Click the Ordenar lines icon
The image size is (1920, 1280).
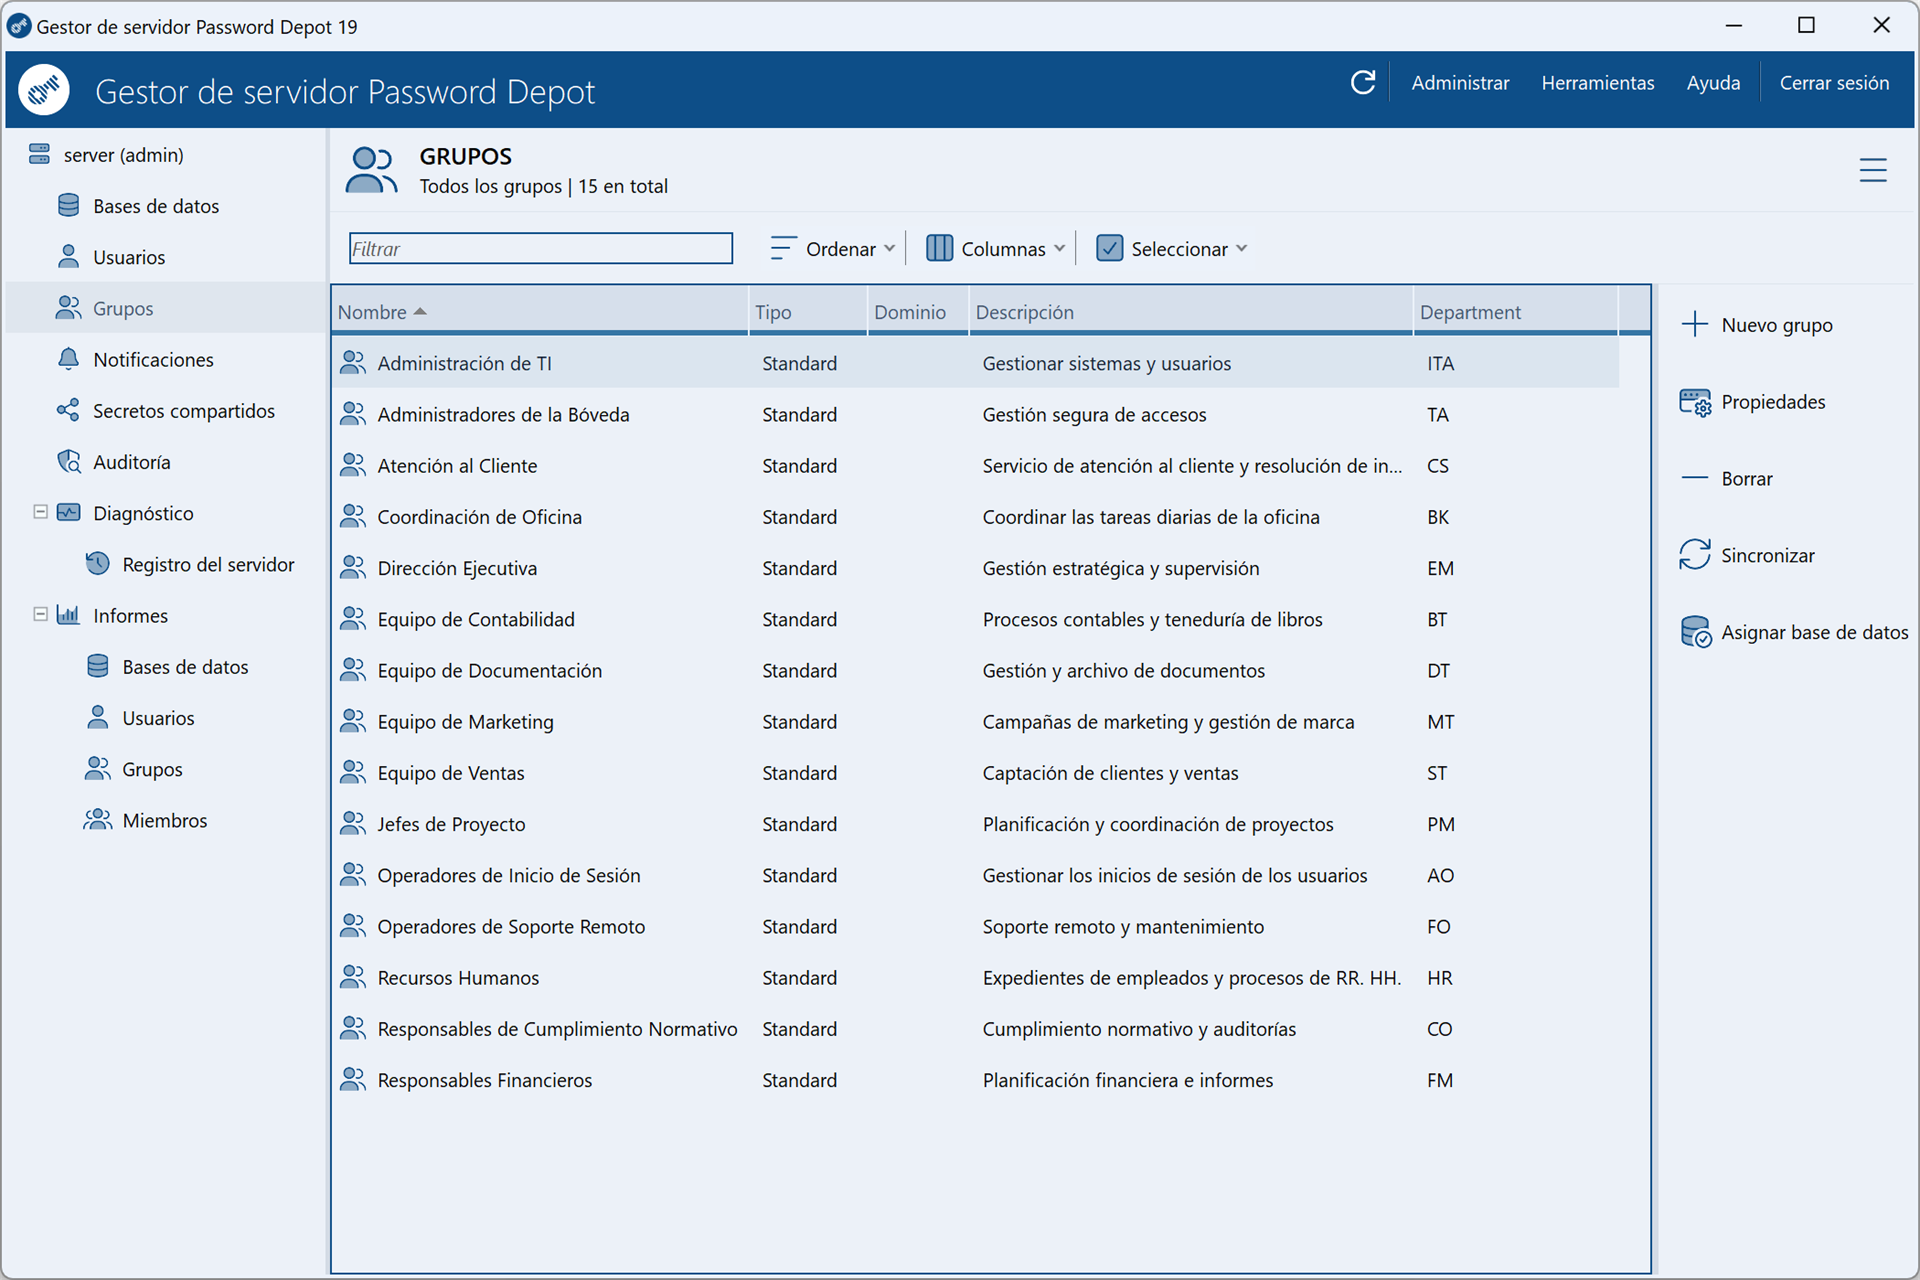pyautogui.click(x=783, y=248)
